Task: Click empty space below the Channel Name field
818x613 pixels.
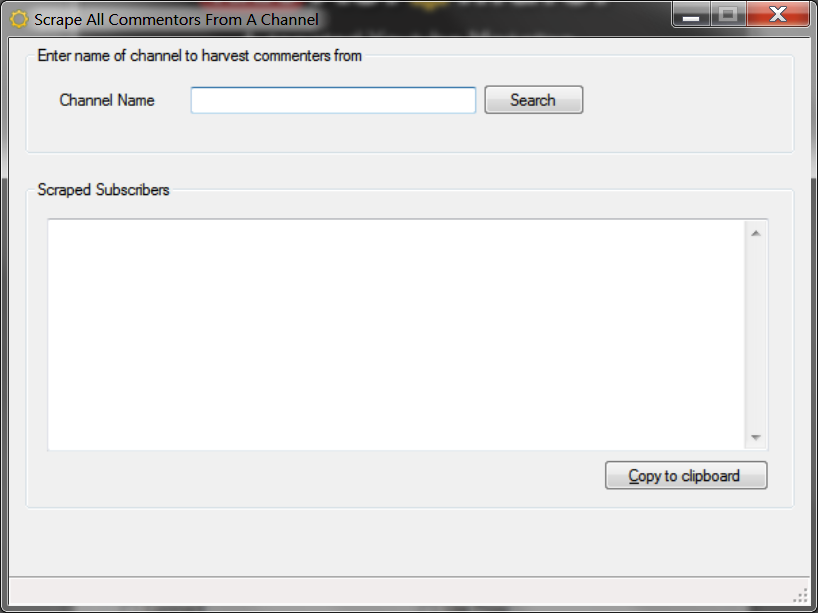Action: tap(333, 133)
